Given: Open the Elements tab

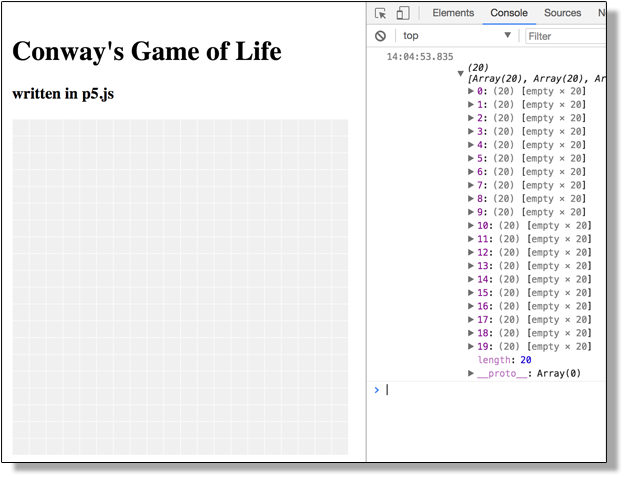Looking at the screenshot, I should [453, 13].
